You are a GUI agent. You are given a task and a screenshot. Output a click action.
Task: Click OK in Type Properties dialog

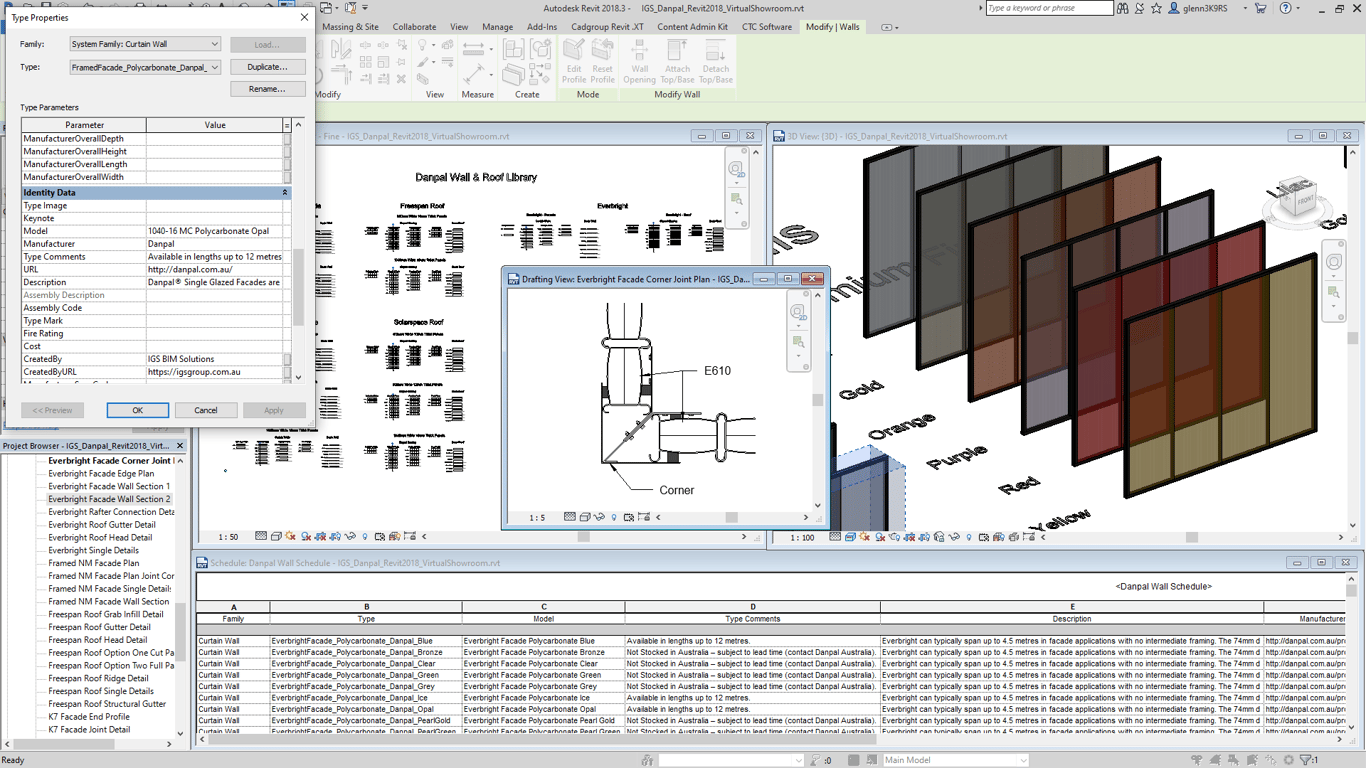tap(137, 410)
